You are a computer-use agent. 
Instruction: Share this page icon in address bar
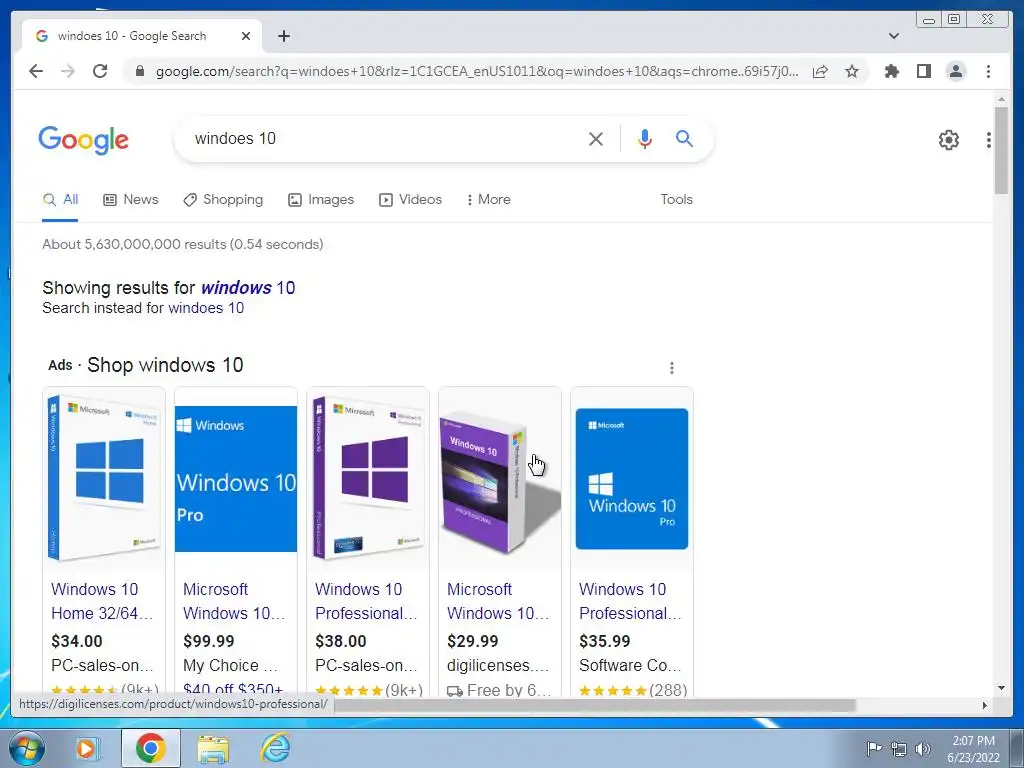coord(820,71)
